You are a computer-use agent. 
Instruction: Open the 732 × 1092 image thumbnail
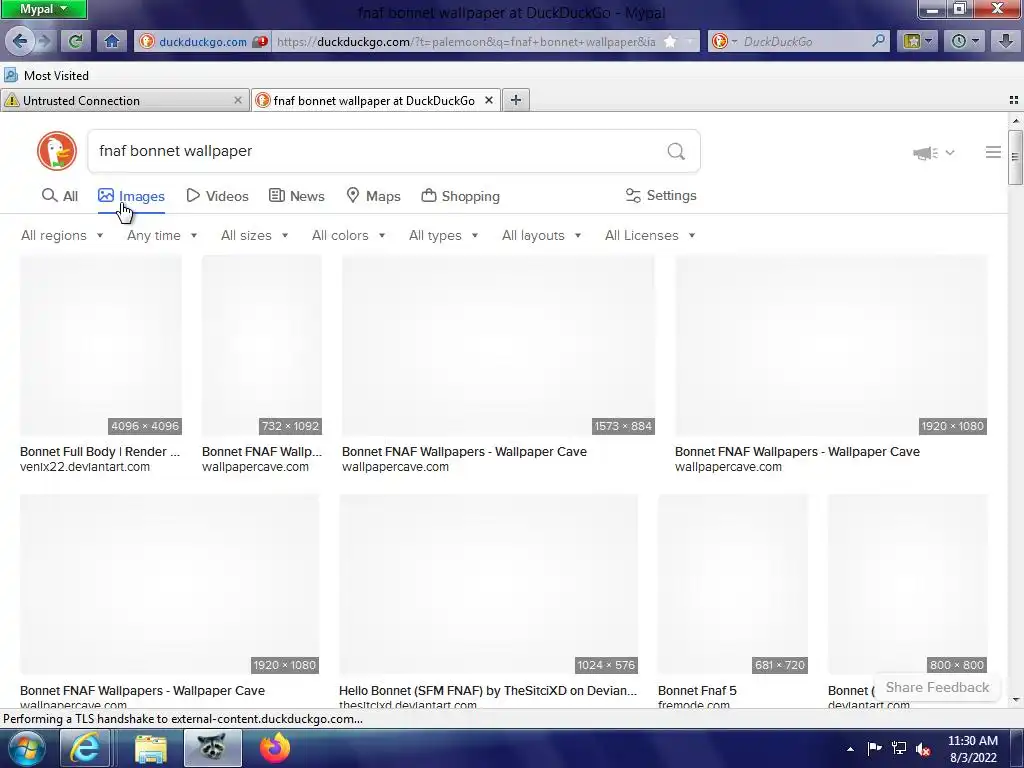pos(262,345)
